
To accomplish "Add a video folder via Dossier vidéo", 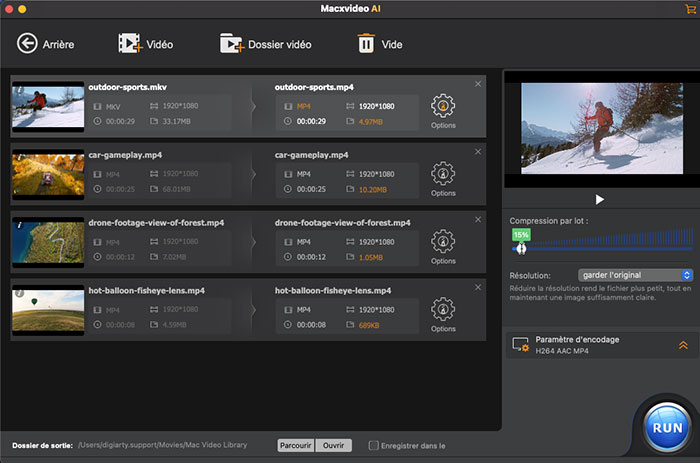I will 232,43.
